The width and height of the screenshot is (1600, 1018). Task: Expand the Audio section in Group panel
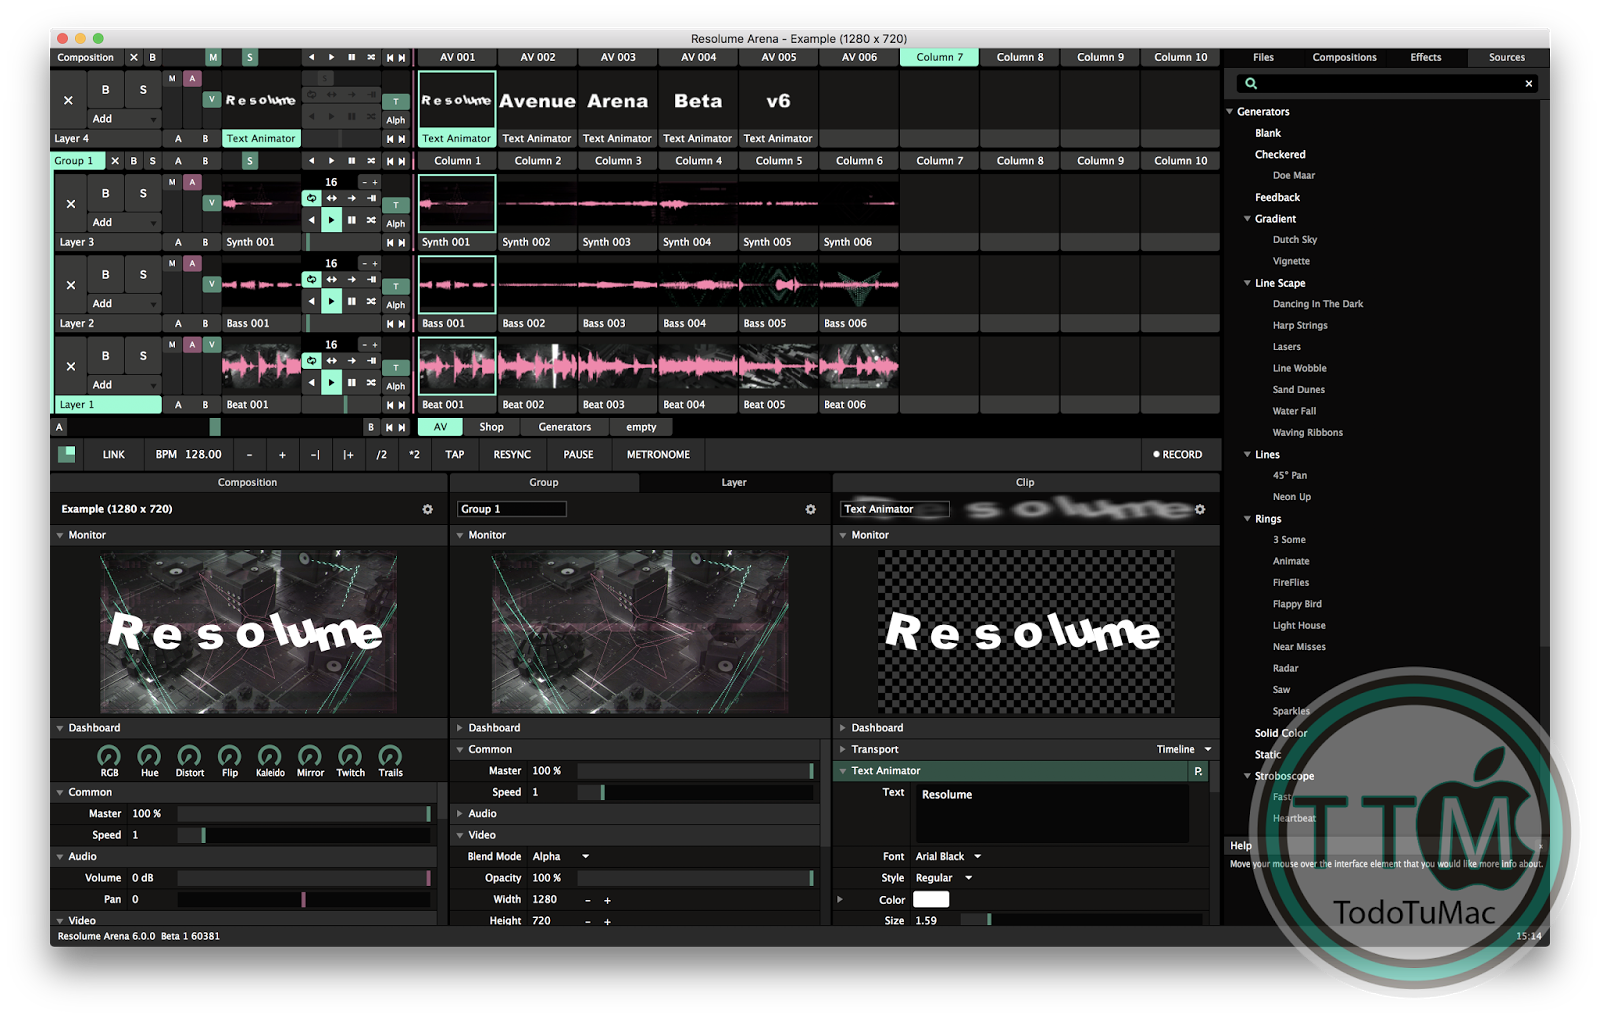coord(460,814)
